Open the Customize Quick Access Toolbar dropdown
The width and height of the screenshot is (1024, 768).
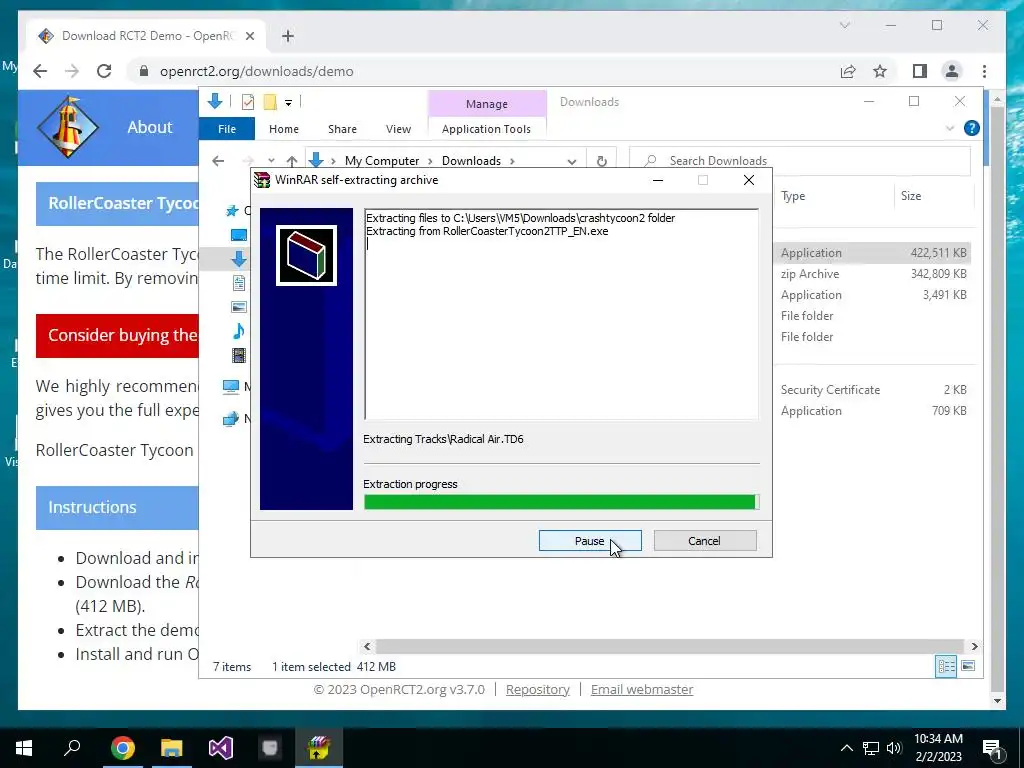pyautogui.click(x=288, y=103)
